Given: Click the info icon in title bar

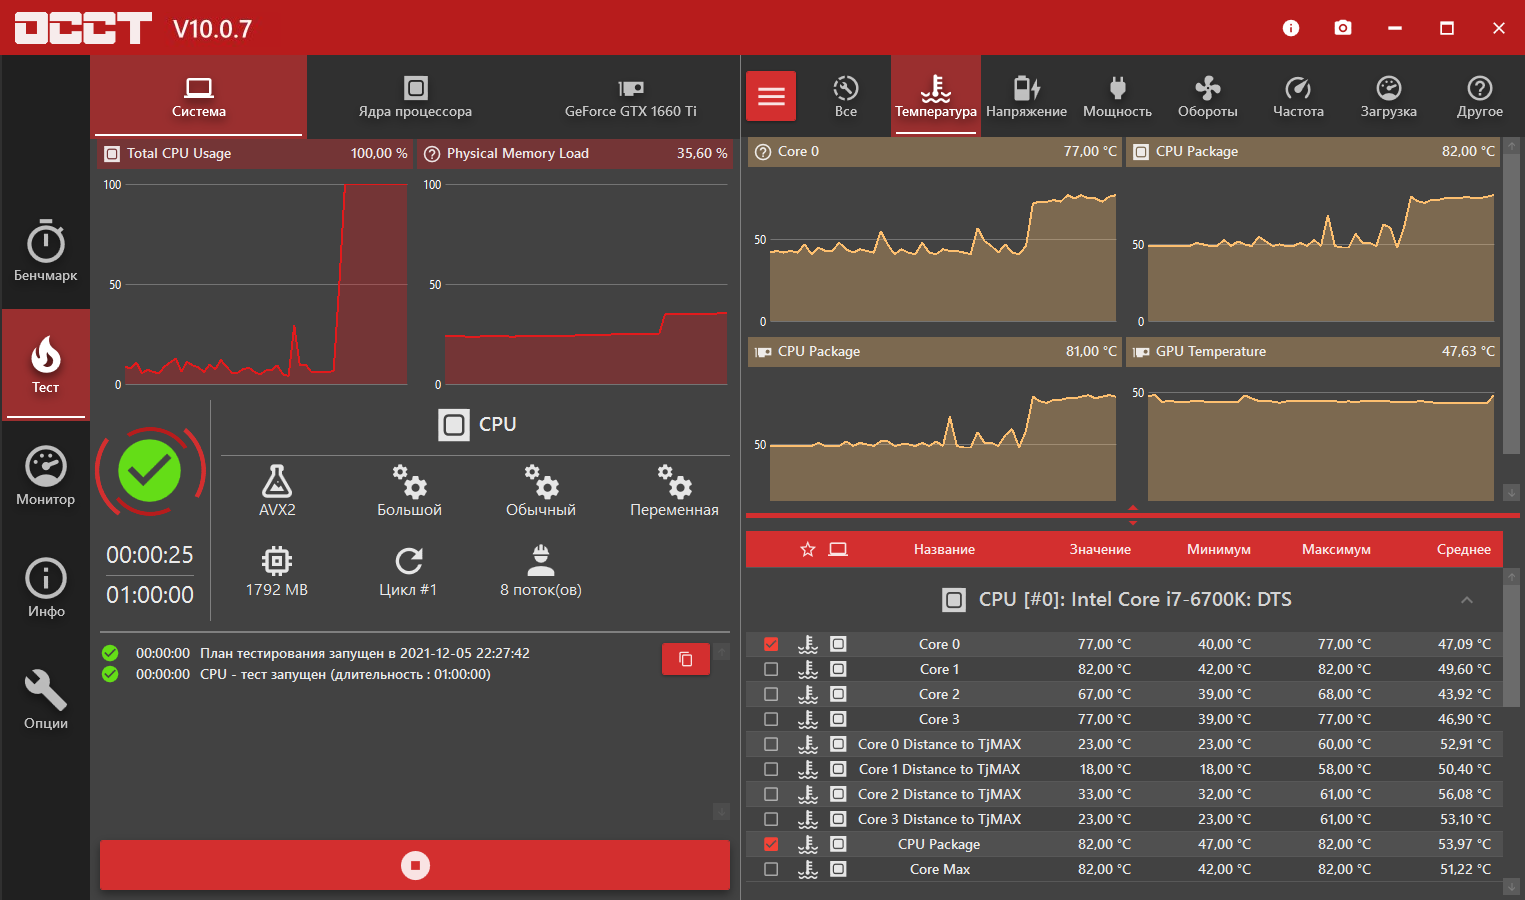Looking at the screenshot, I should [1291, 28].
